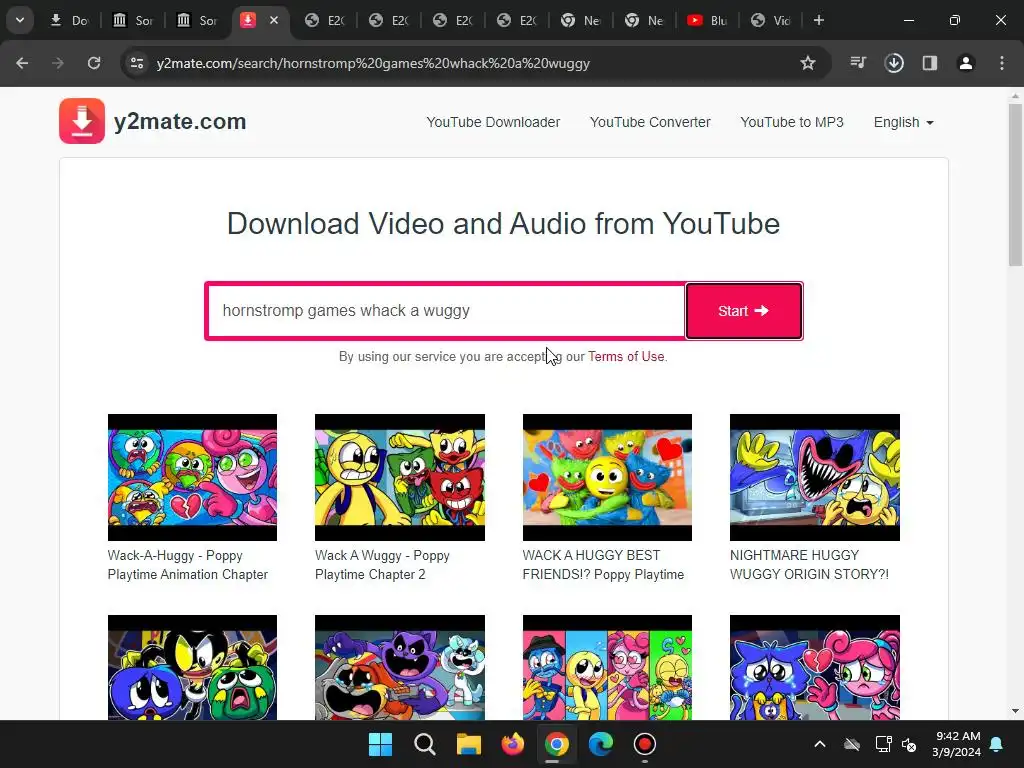Open second-row thumbnail with purple cat character
The width and height of the screenshot is (1024, 768).
click(x=400, y=667)
